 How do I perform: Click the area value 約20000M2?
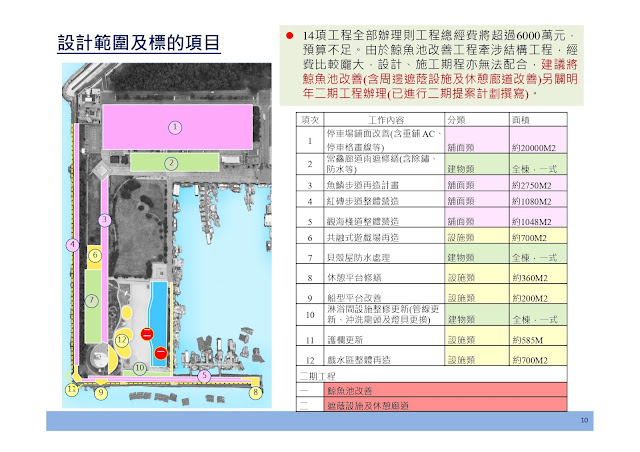[x=534, y=148]
